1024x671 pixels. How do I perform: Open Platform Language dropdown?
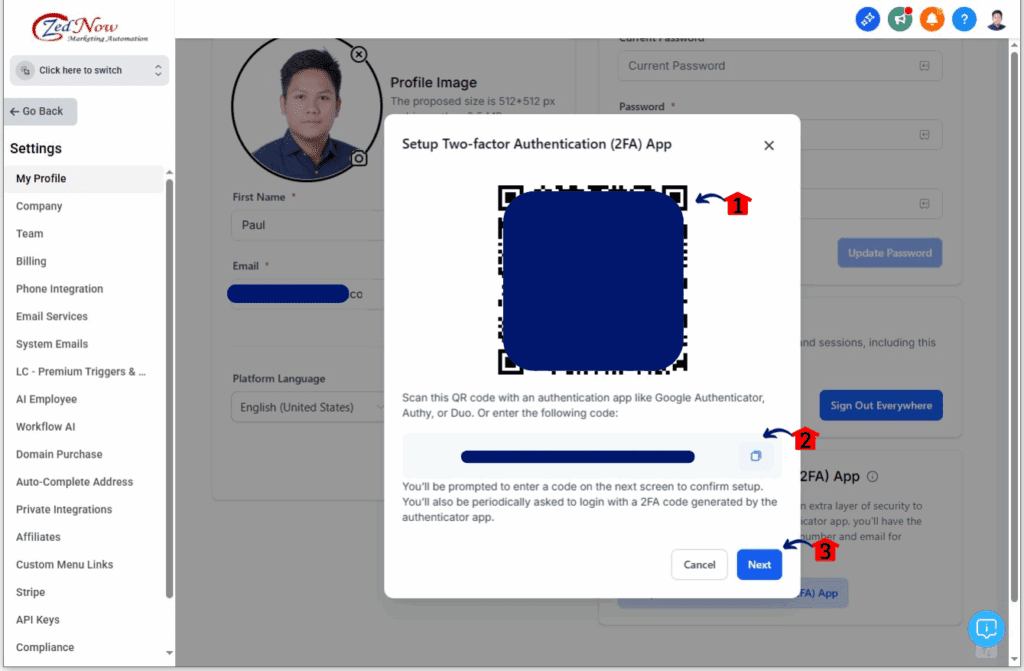pos(309,407)
